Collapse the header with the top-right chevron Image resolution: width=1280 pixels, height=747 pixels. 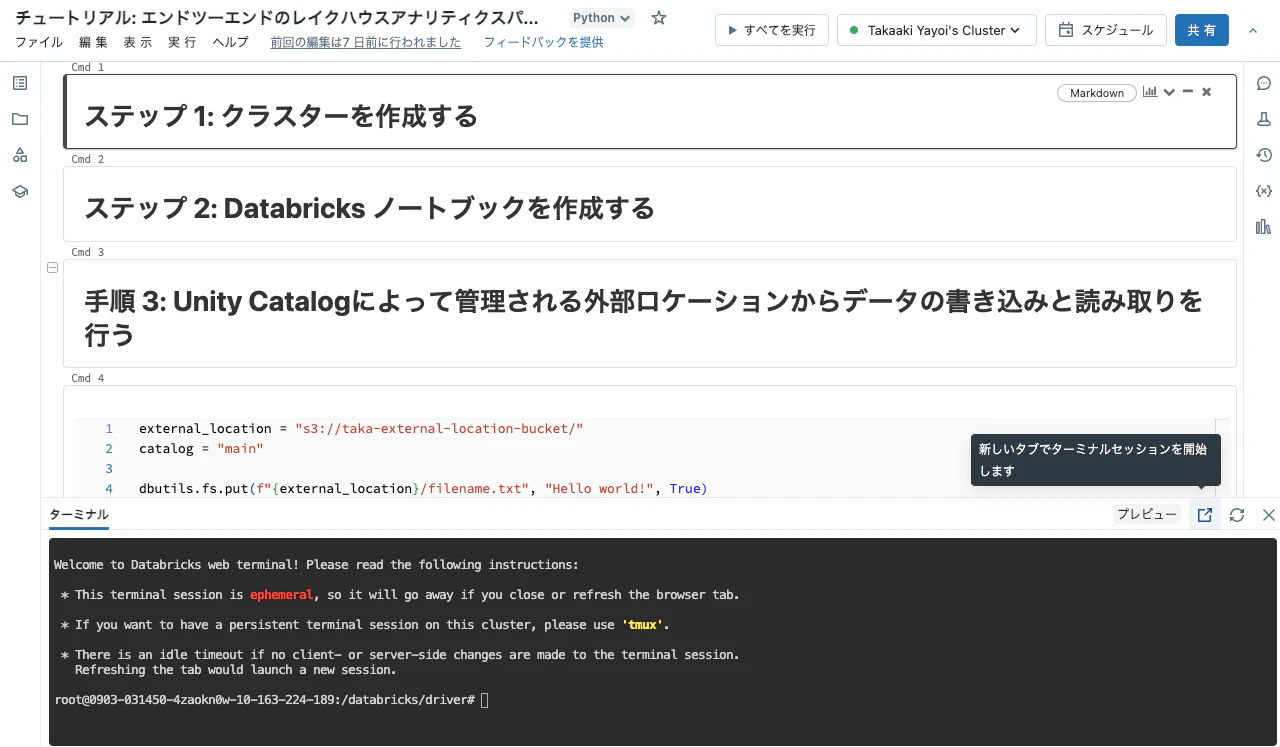[1253, 30]
